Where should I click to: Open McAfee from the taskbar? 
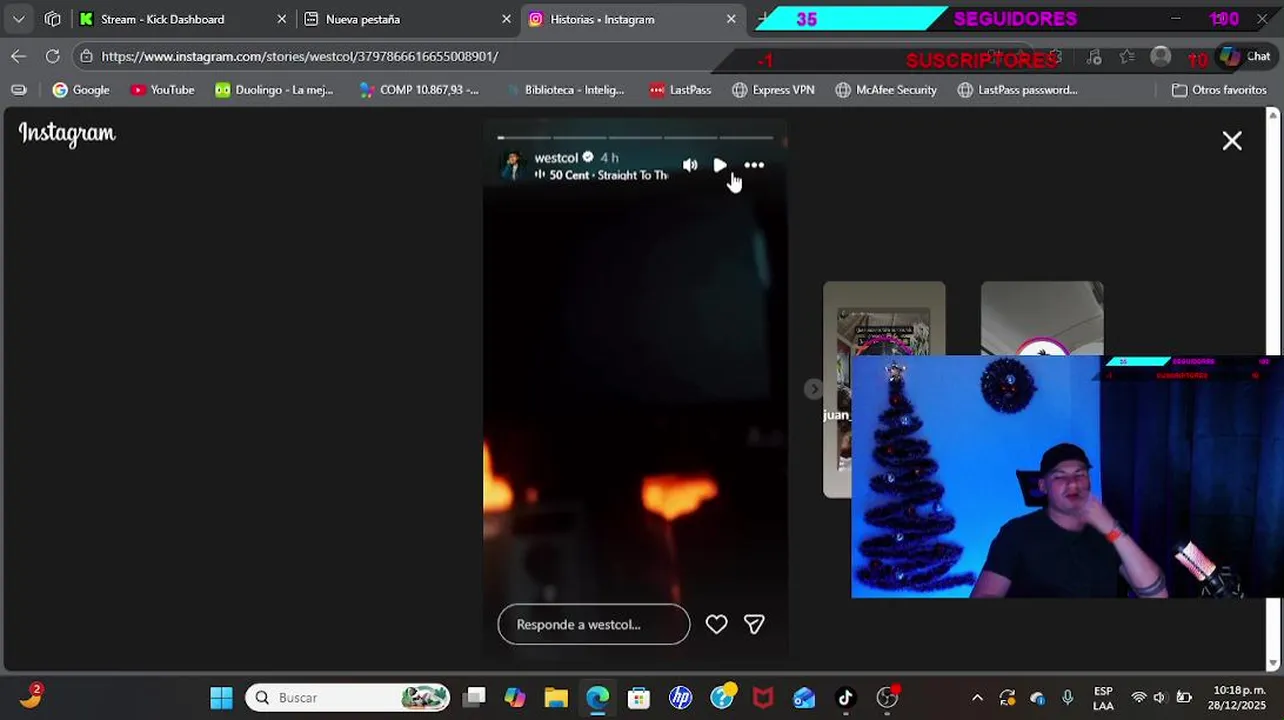coord(763,697)
